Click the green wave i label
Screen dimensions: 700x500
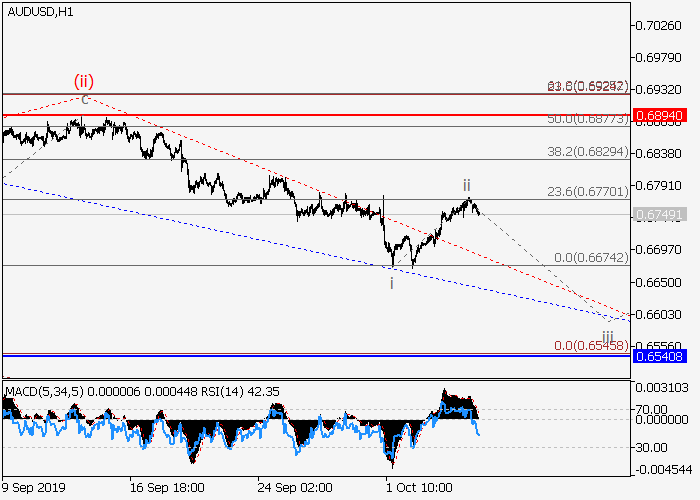392,283
